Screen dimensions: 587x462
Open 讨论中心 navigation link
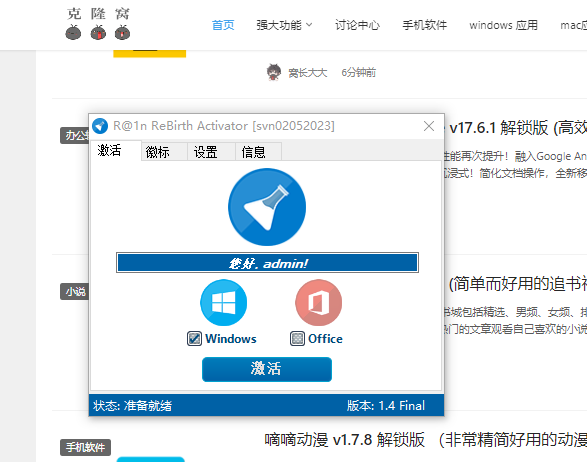(x=357, y=25)
